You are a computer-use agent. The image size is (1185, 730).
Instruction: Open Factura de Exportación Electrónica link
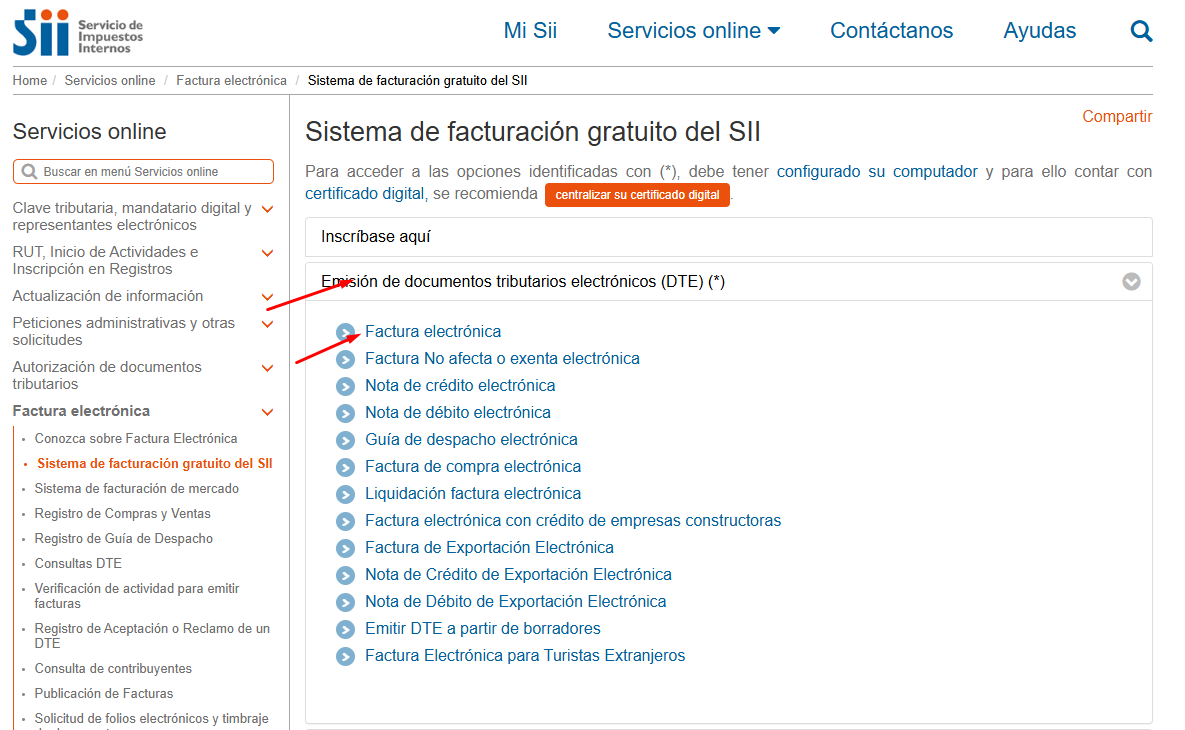[x=490, y=548]
